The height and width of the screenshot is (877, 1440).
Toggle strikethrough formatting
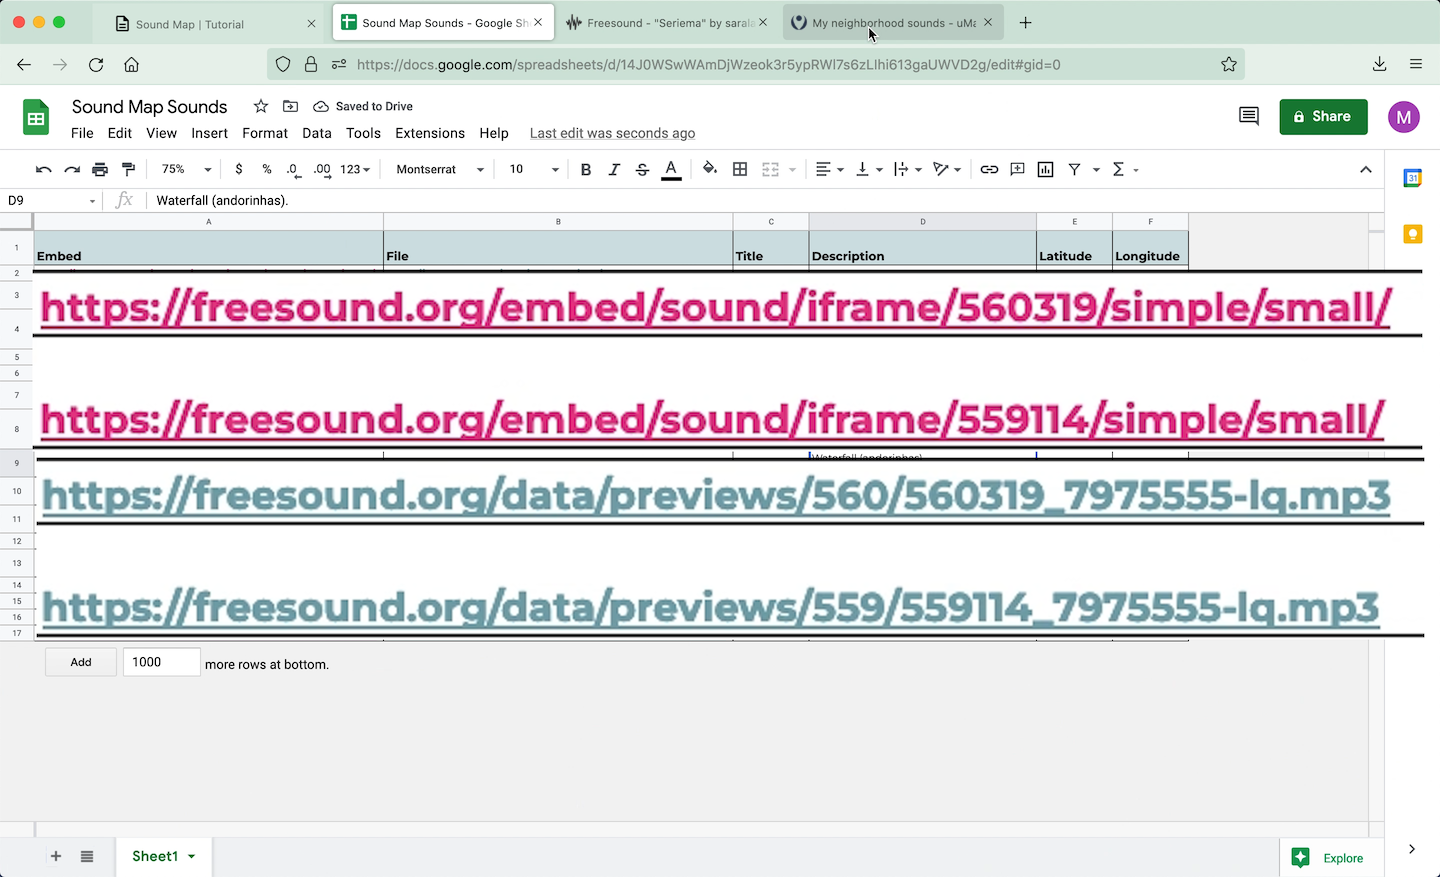pos(642,170)
